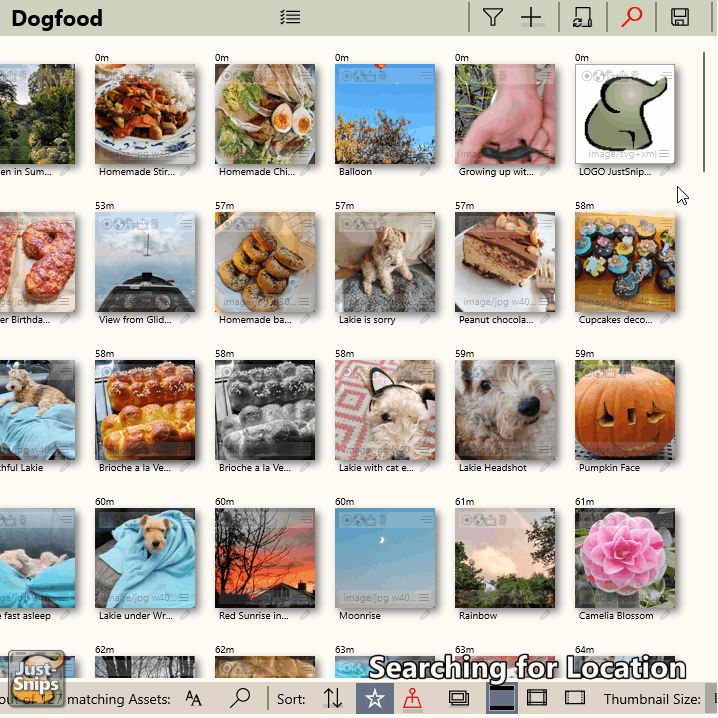Toggle the sort direction arrows
Image resolution: width=718 pixels, height=718 pixels.
click(x=333, y=698)
